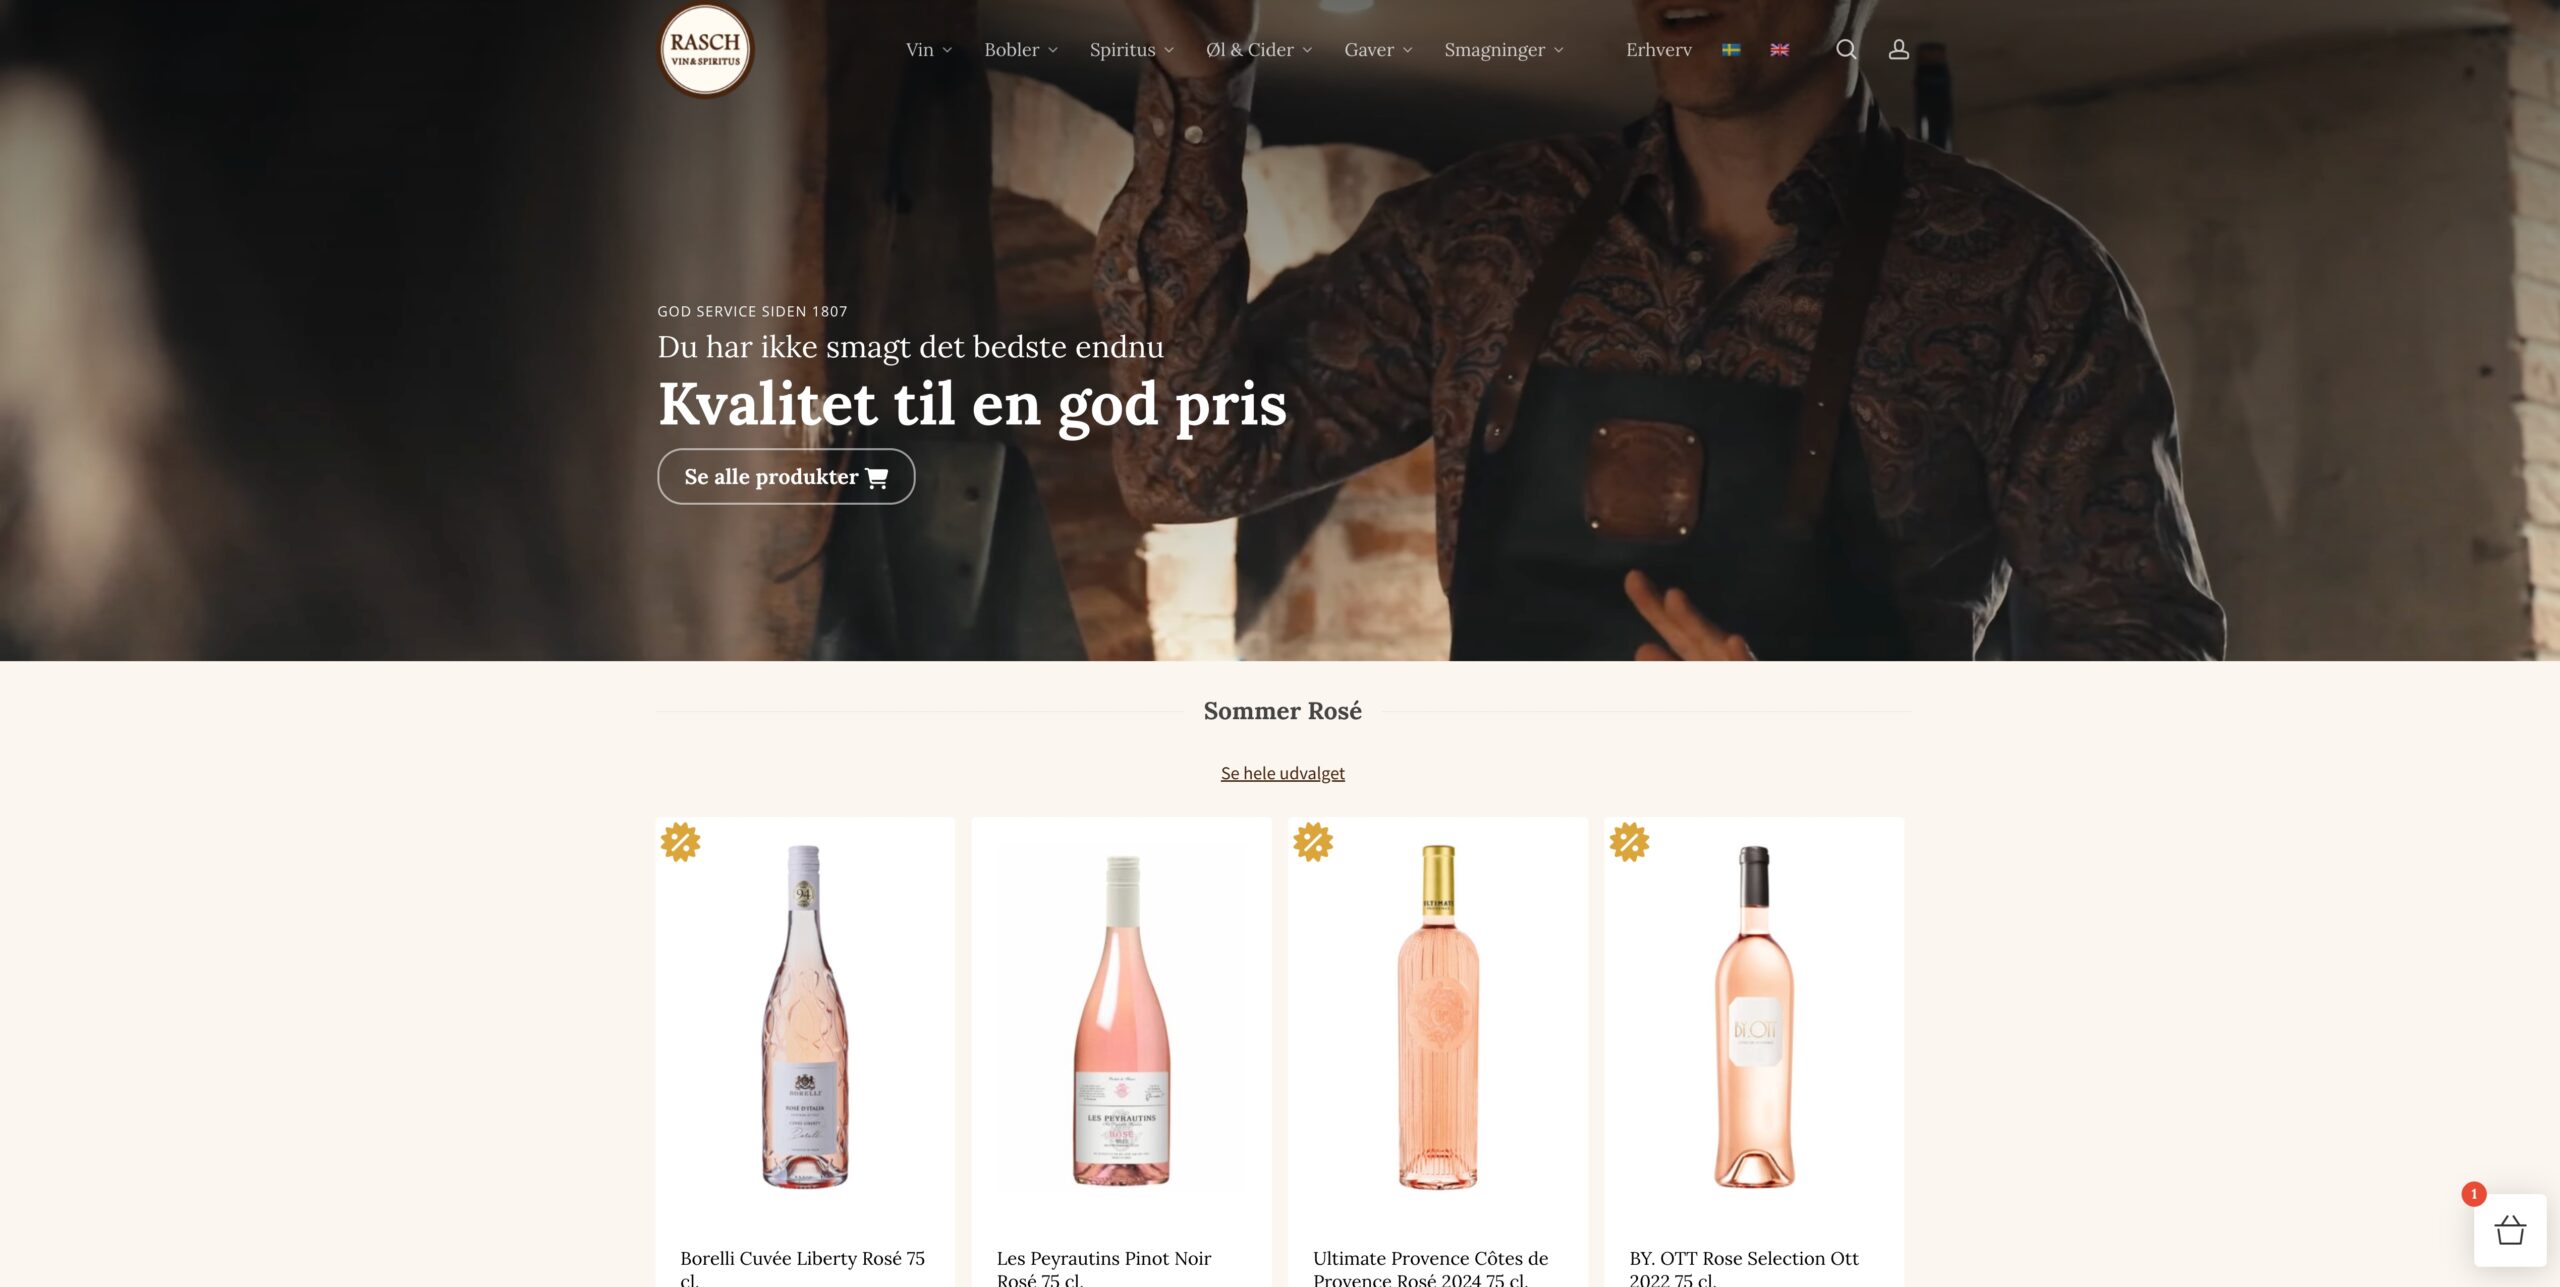The width and height of the screenshot is (2560, 1287).
Task: Expand the Vin dropdown menu
Action: 929,49
